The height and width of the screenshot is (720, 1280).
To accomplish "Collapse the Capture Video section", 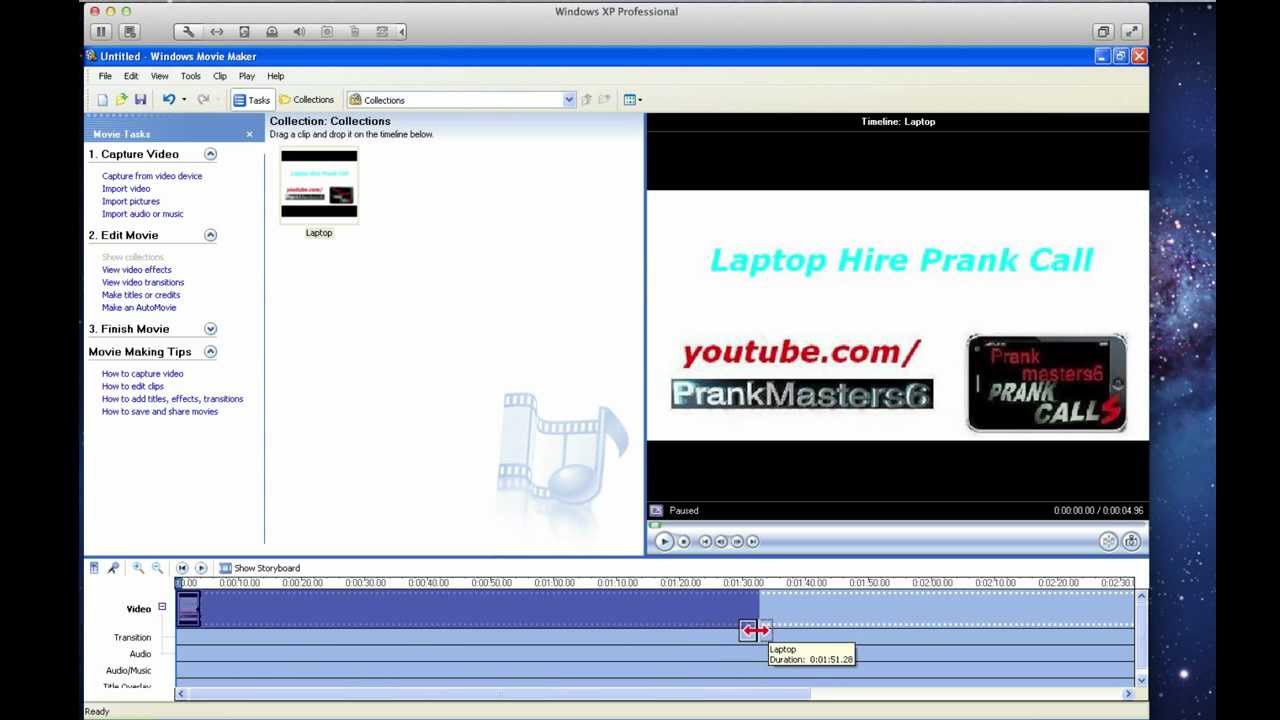I will 210,154.
